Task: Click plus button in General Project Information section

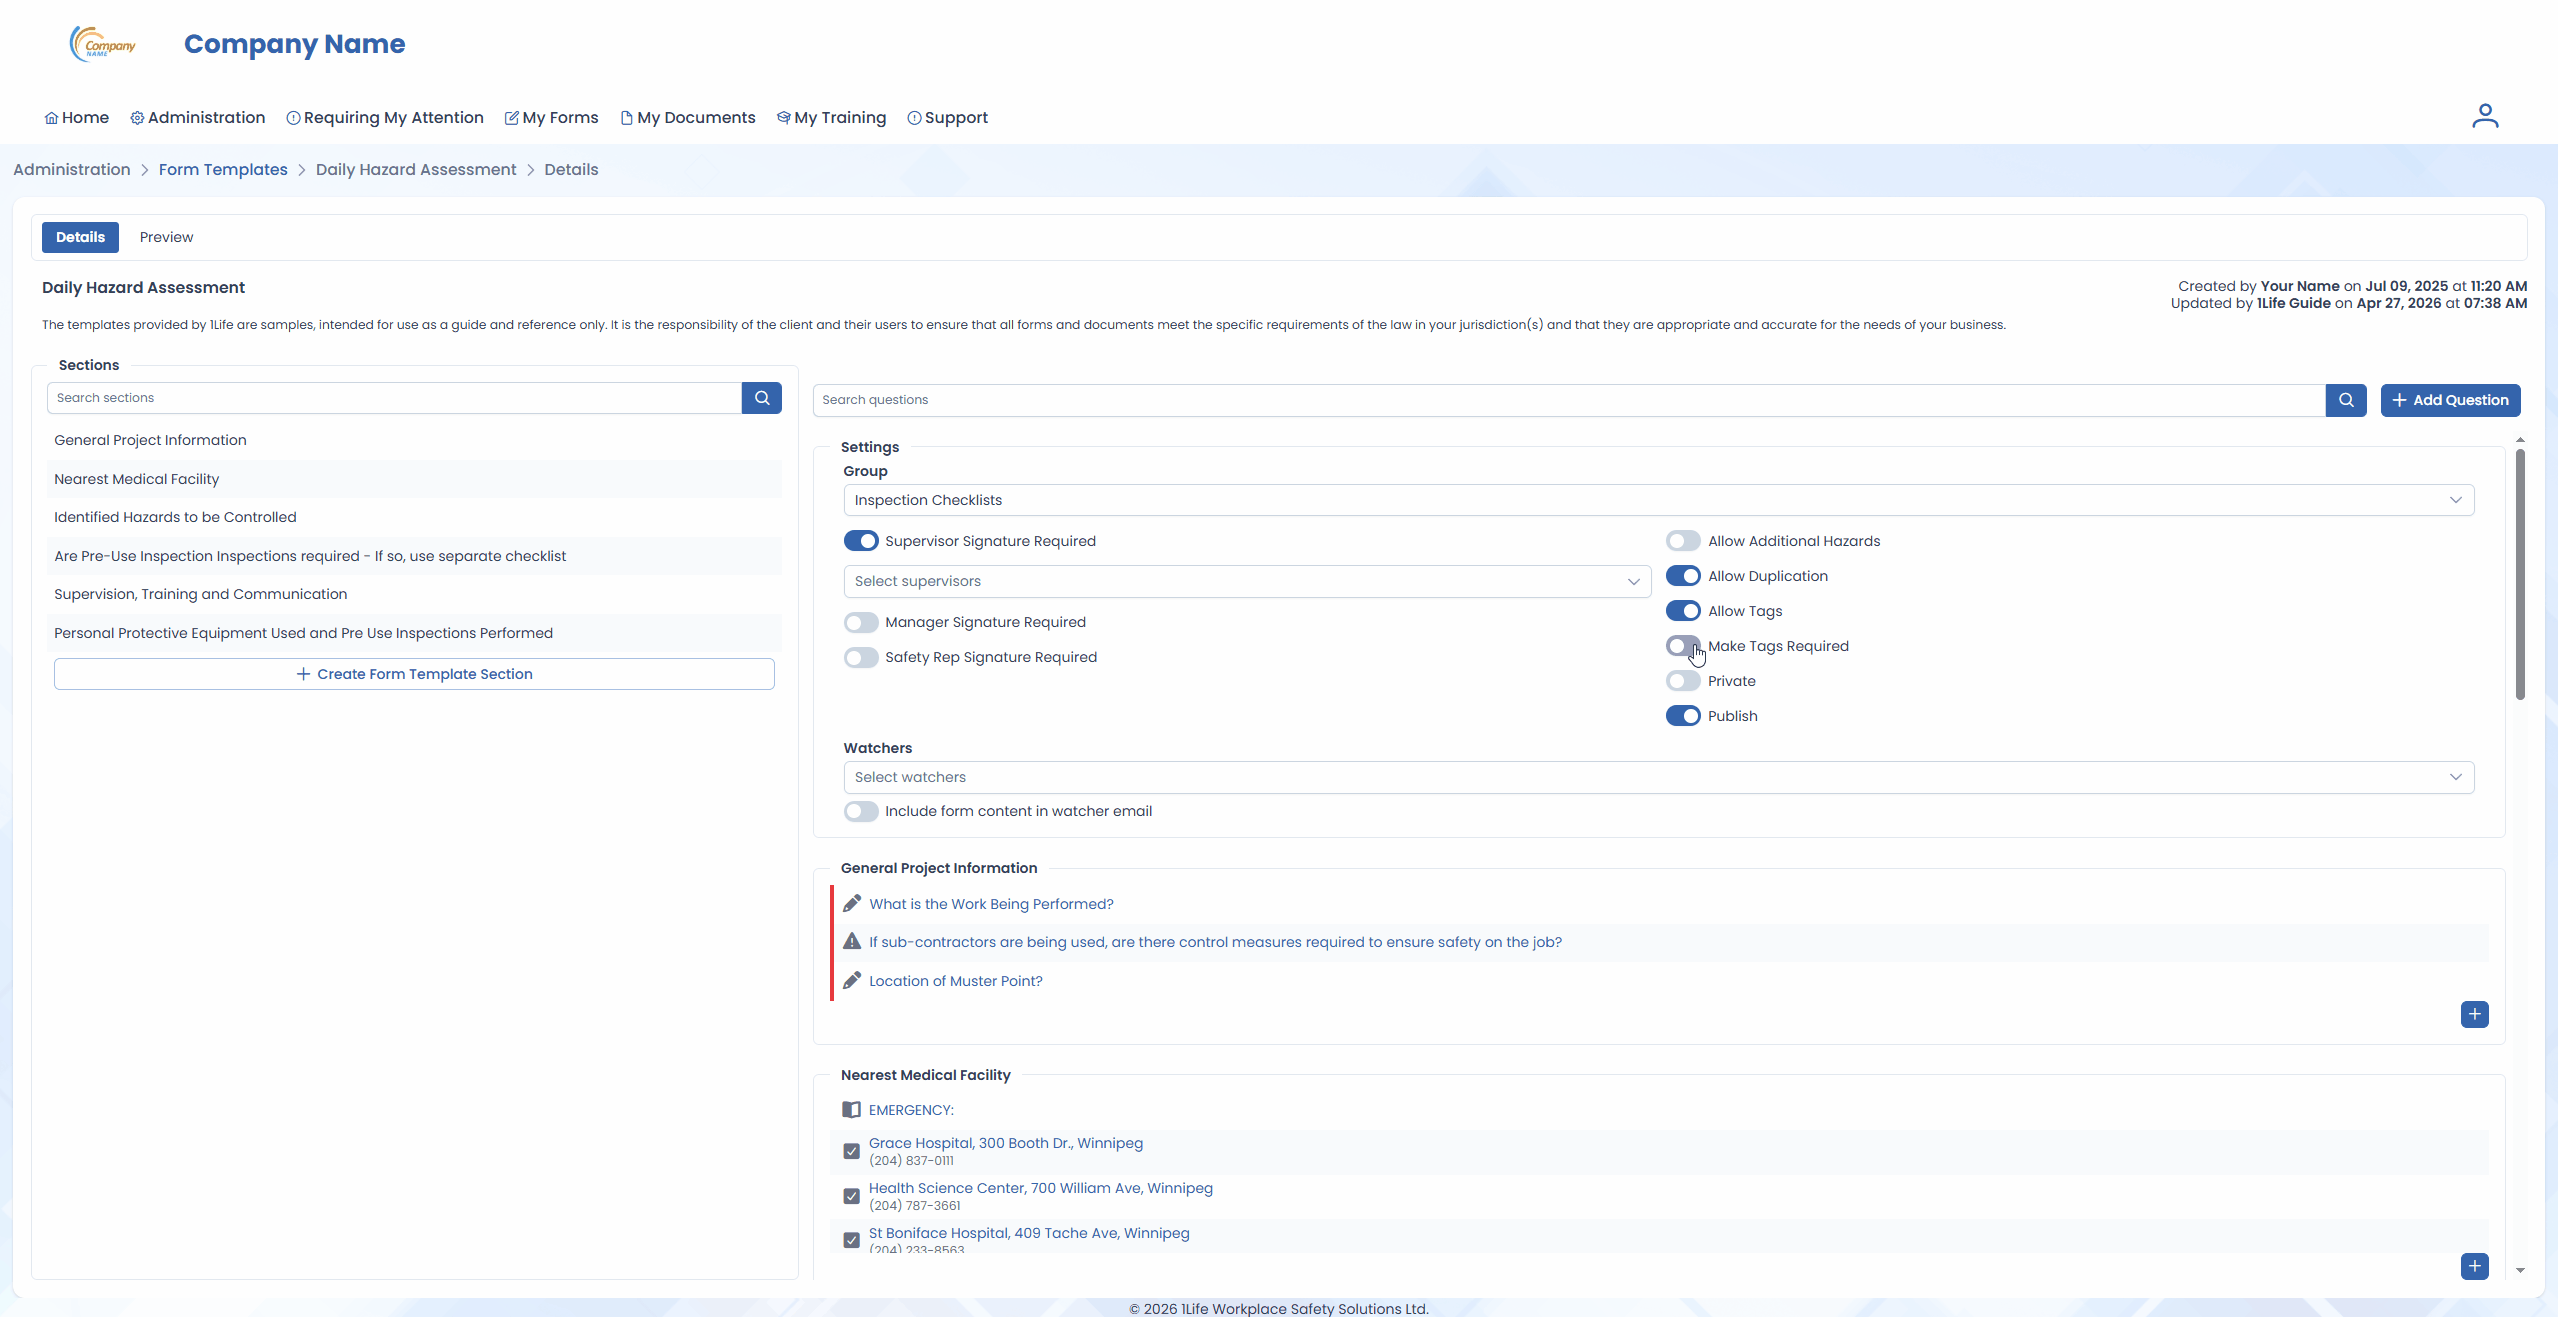Action: 2475,1014
